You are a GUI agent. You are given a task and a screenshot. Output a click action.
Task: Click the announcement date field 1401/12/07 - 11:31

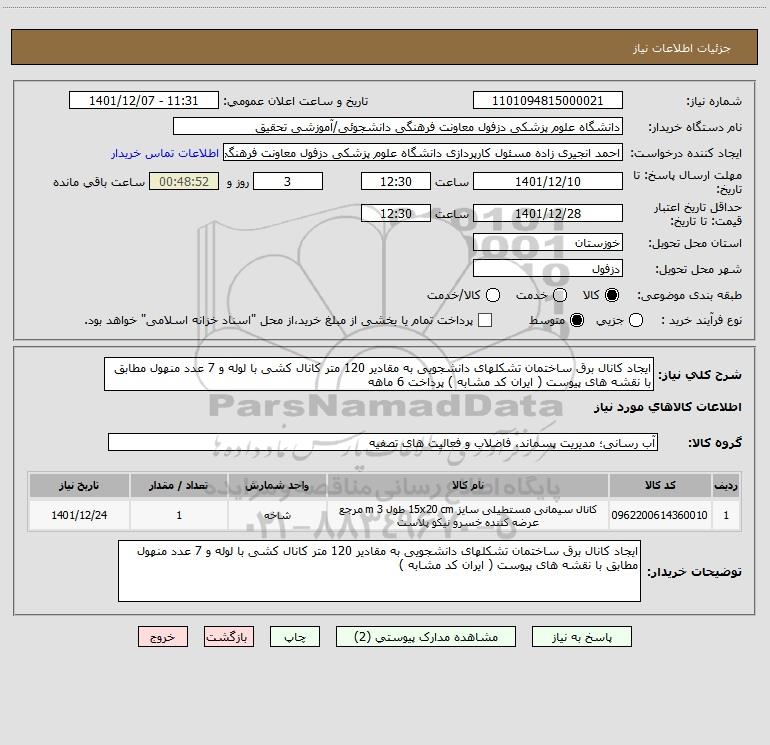click(x=144, y=101)
